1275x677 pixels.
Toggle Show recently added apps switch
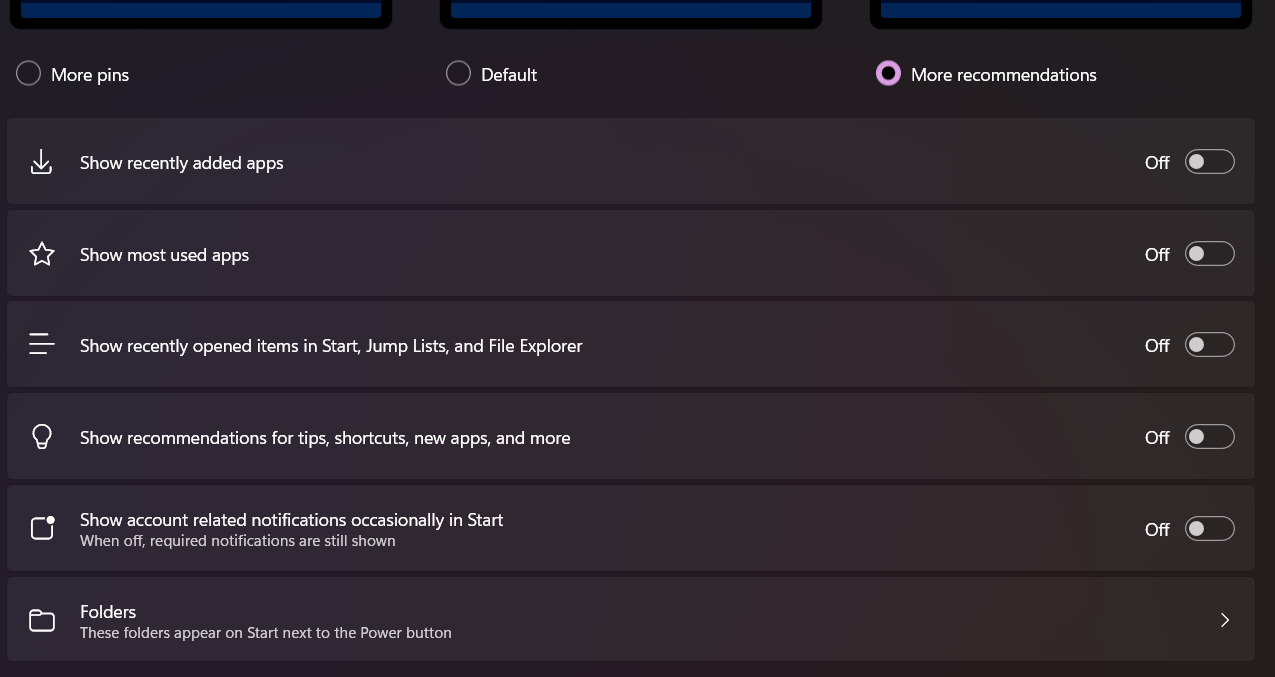[x=1209, y=162]
